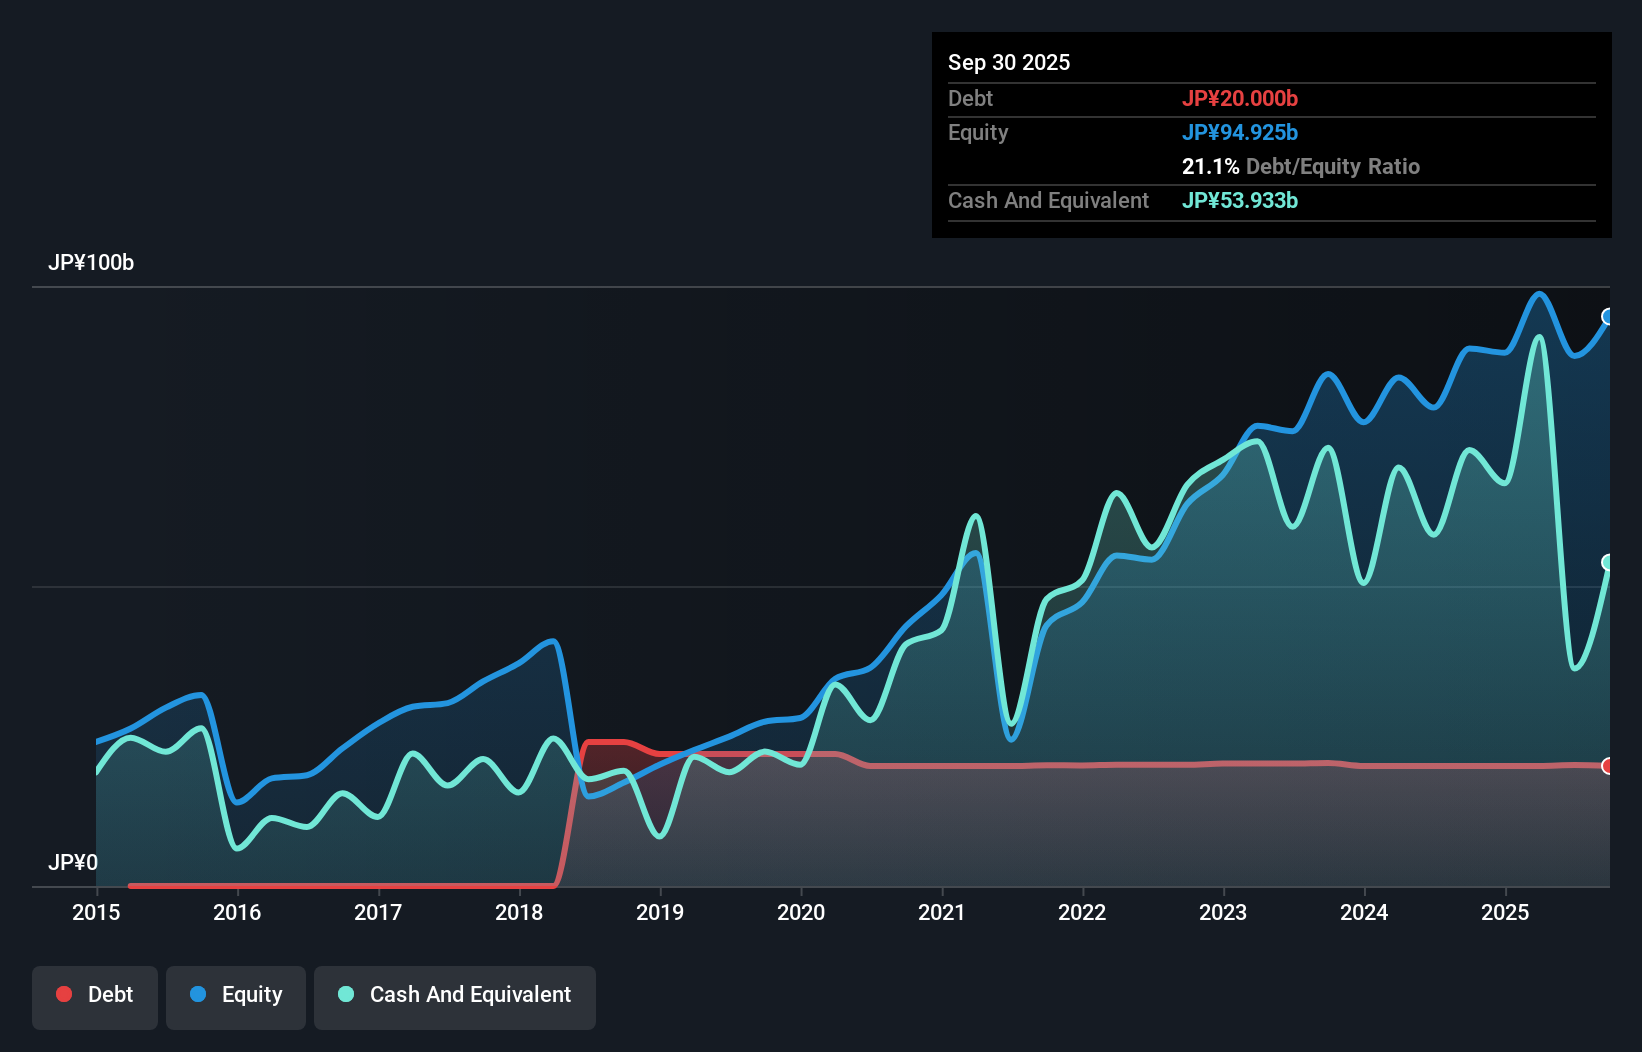Click the JP¥94.925b equity value
This screenshot has width=1642, height=1052.
click(1240, 132)
